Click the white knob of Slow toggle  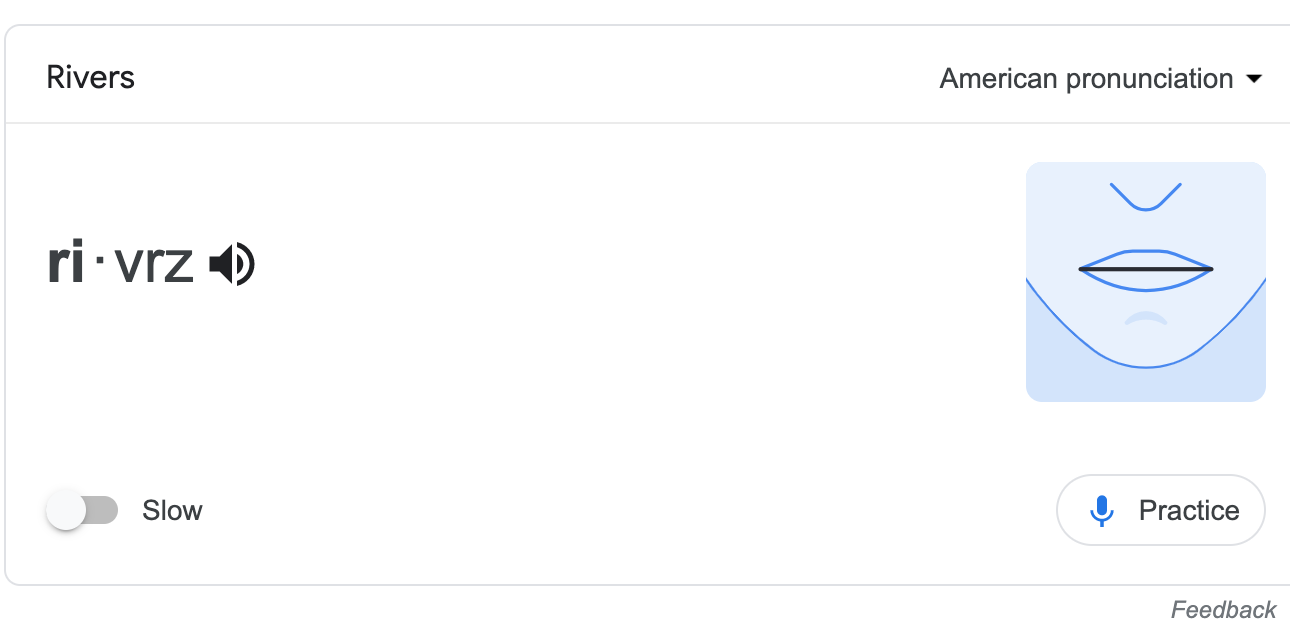pos(66,511)
